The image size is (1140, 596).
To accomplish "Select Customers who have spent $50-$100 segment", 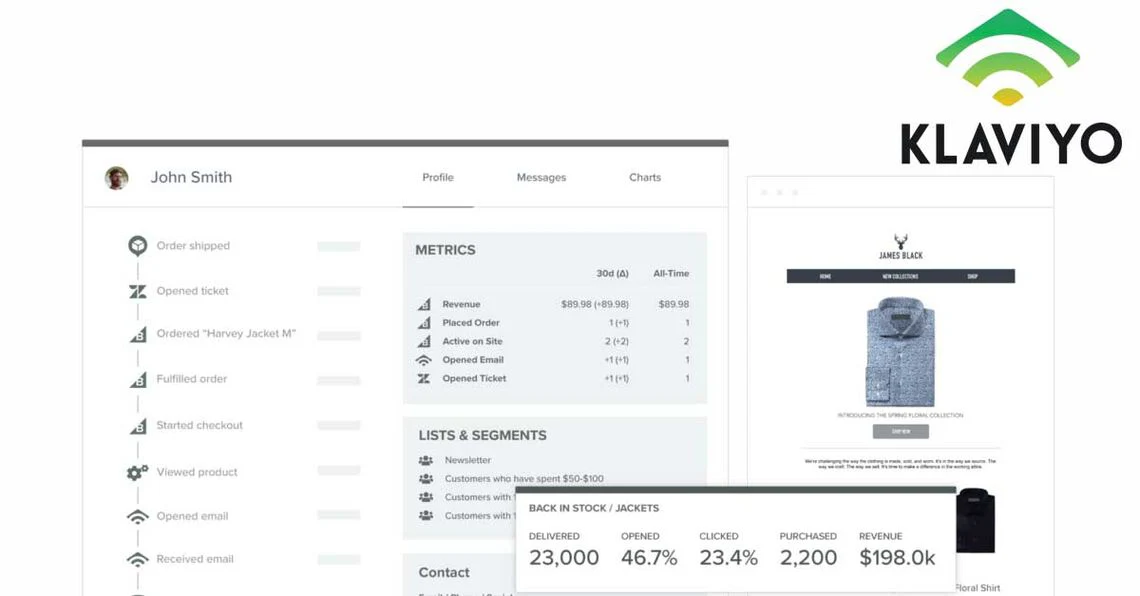I will [524, 479].
